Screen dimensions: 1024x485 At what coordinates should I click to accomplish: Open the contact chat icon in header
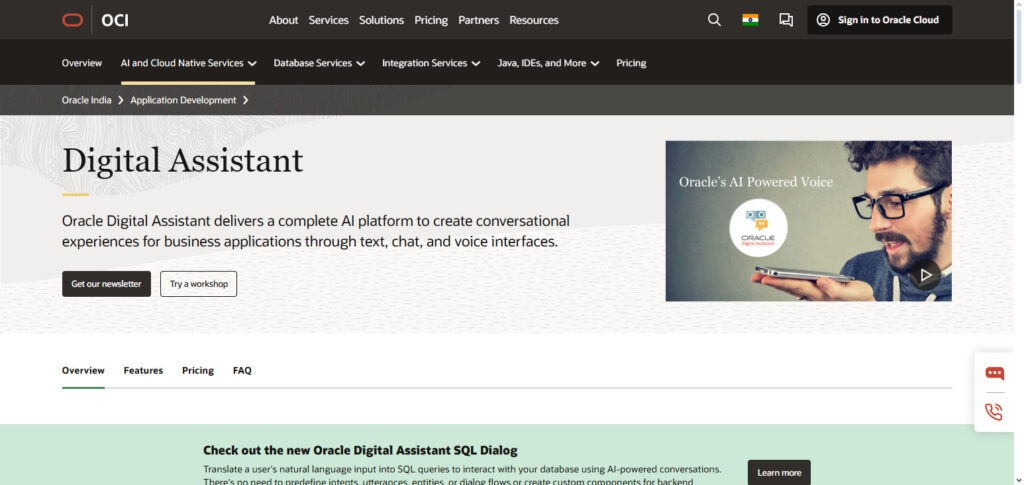pyautogui.click(x=786, y=20)
